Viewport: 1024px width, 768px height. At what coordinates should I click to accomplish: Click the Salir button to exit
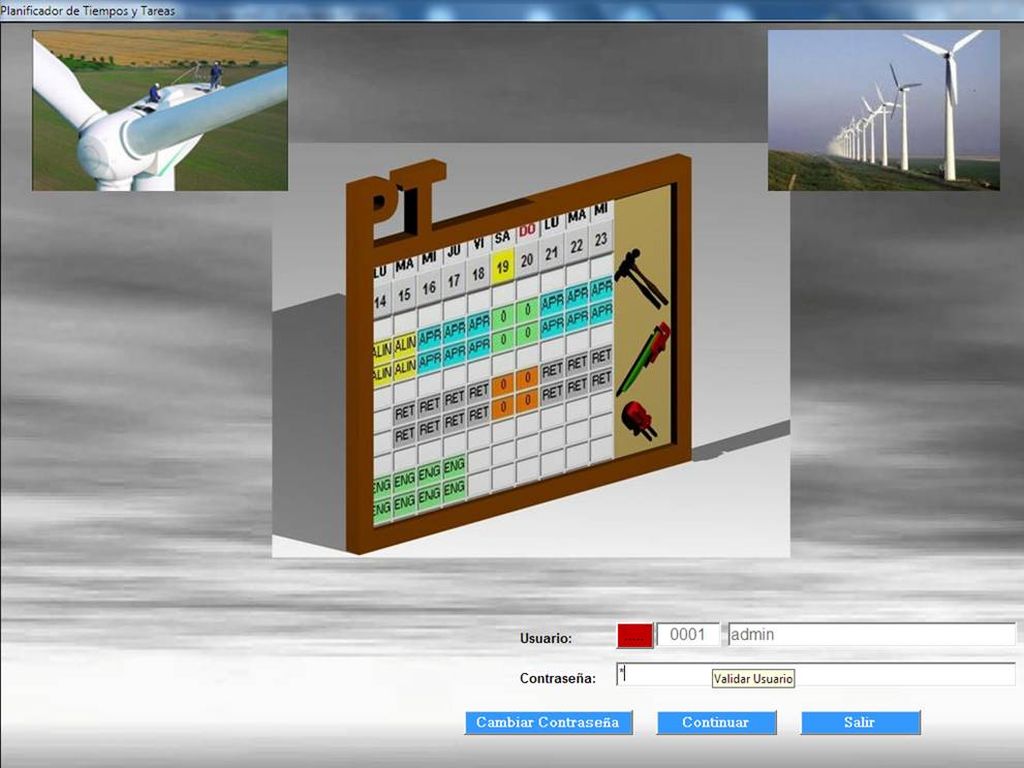coord(860,722)
